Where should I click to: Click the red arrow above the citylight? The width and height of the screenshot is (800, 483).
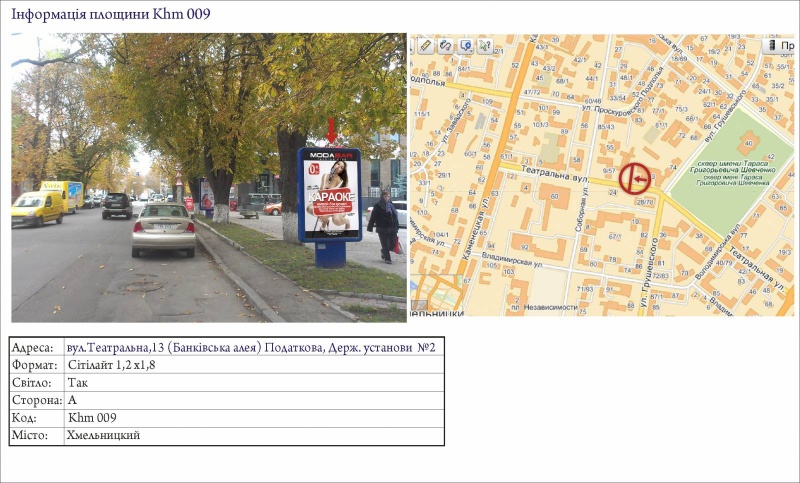(332, 131)
